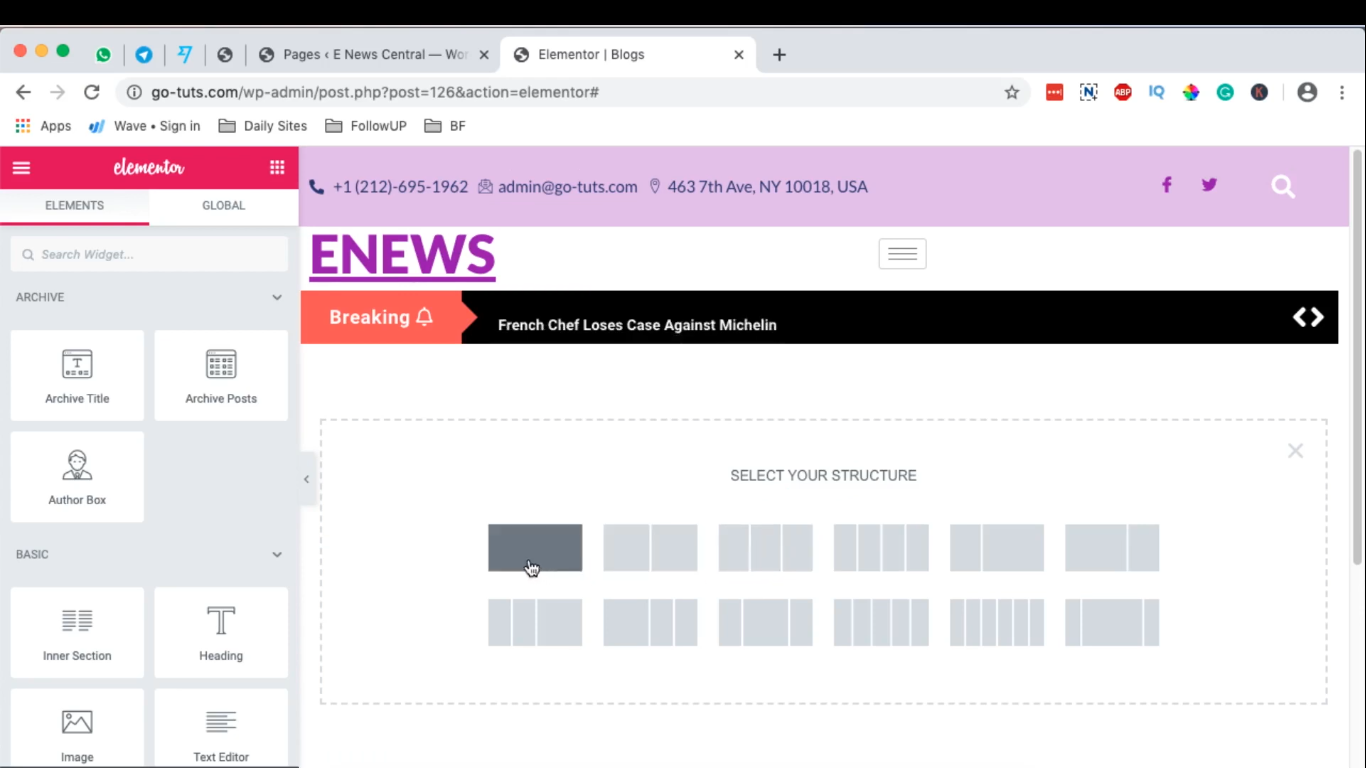The height and width of the screenshot is (768, 1366).
Task: Open the Chrome three-dot menu
Action: (1342, 92)
